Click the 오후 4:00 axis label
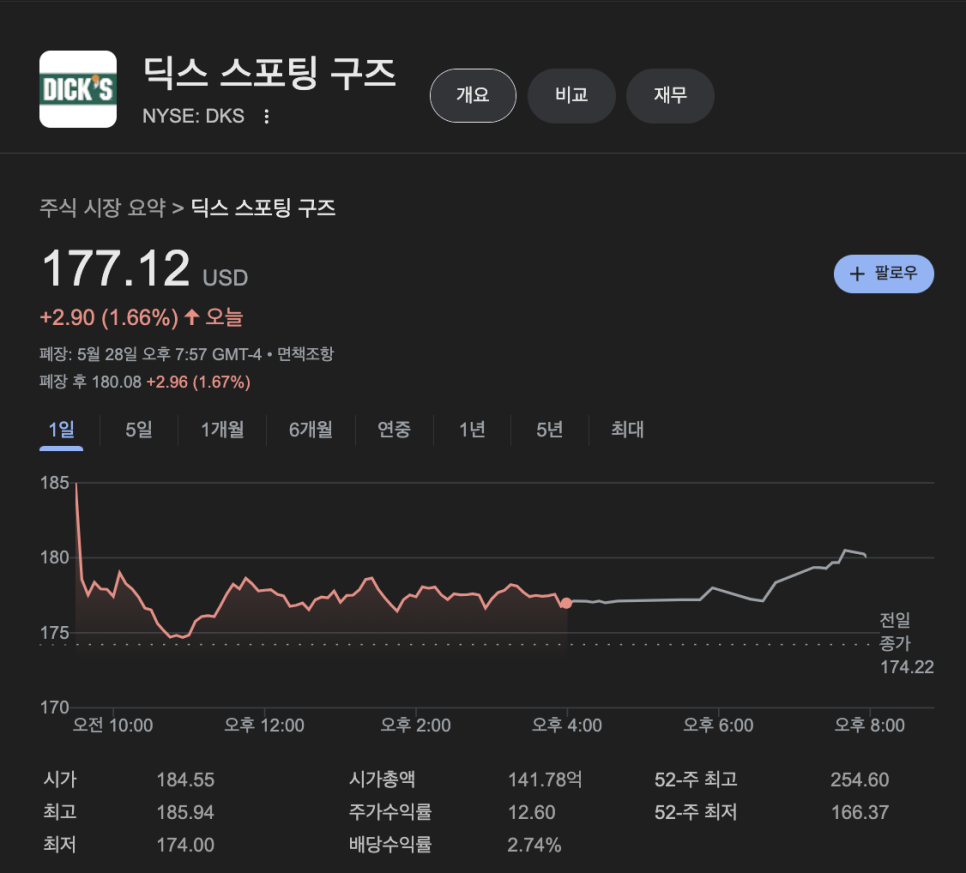This screenshot has height=873, width=966. [567, 725]
